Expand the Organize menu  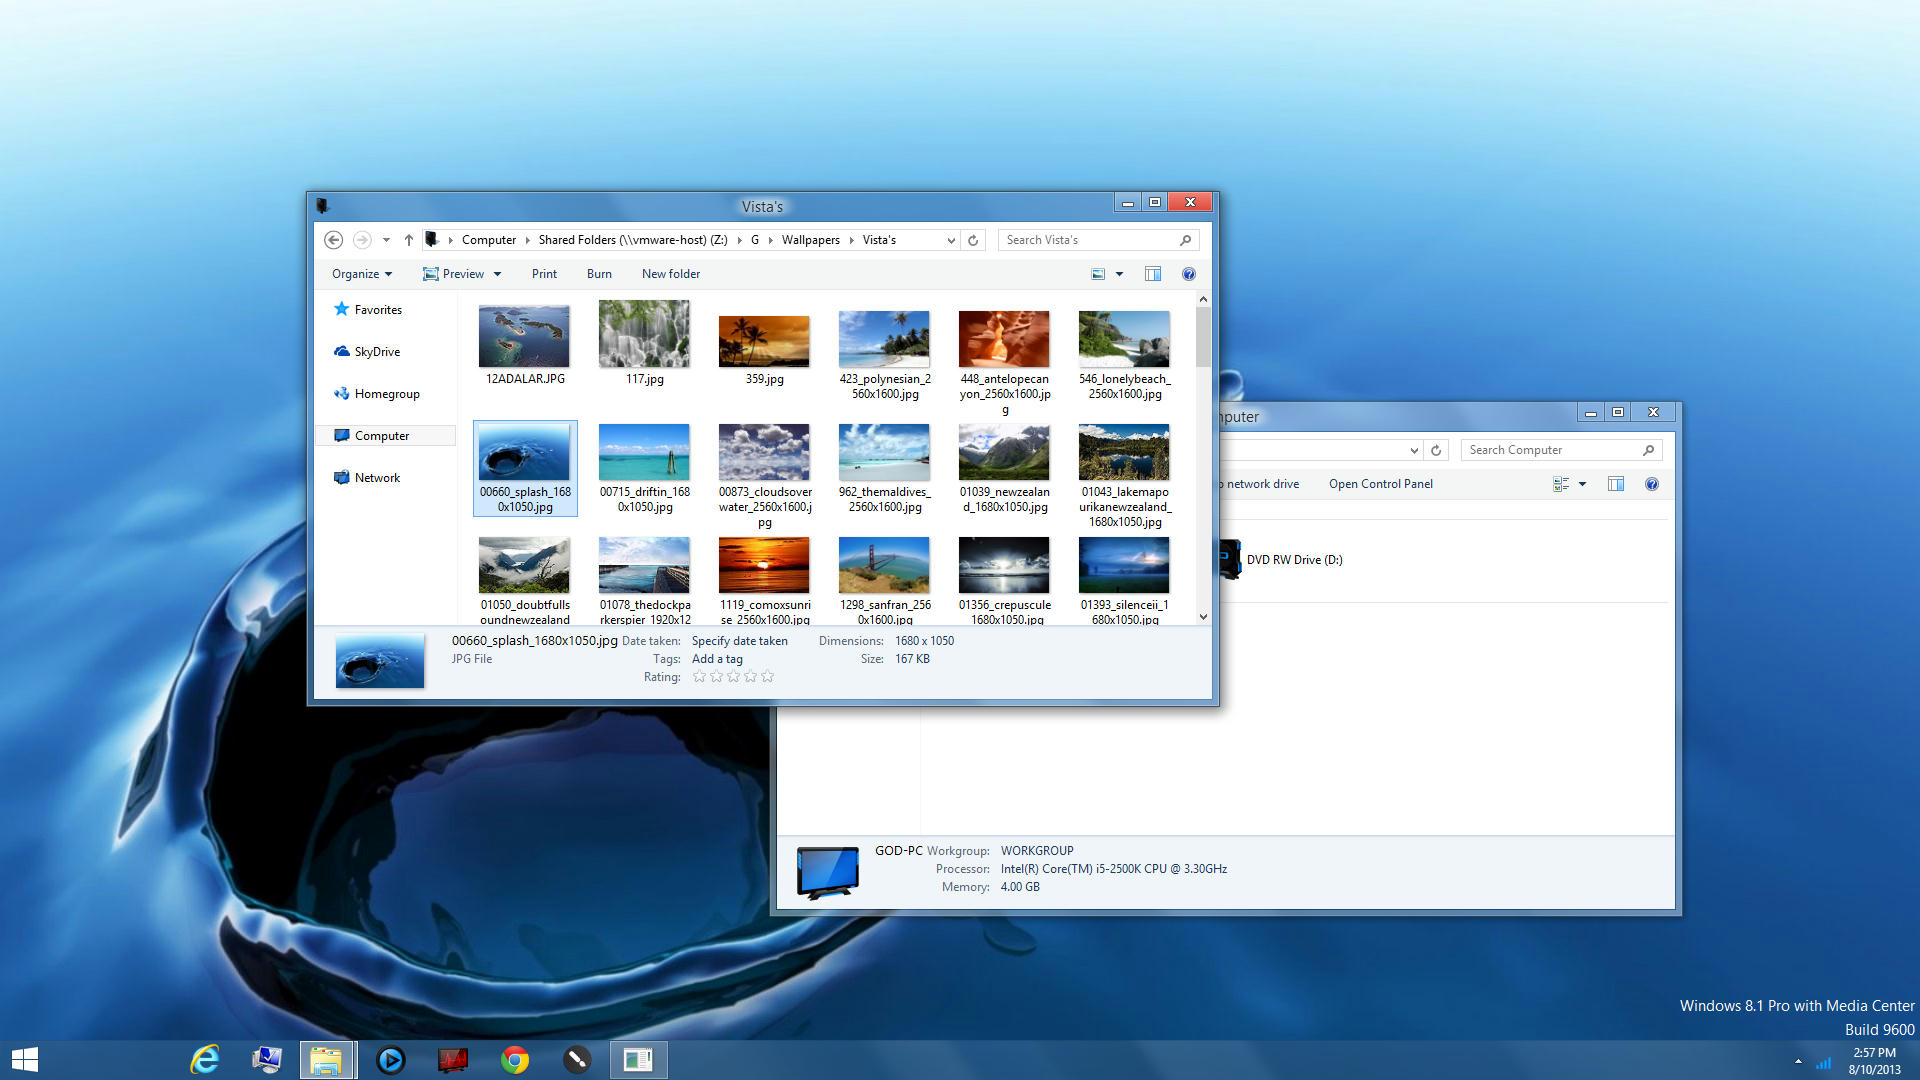pos(361,274)
